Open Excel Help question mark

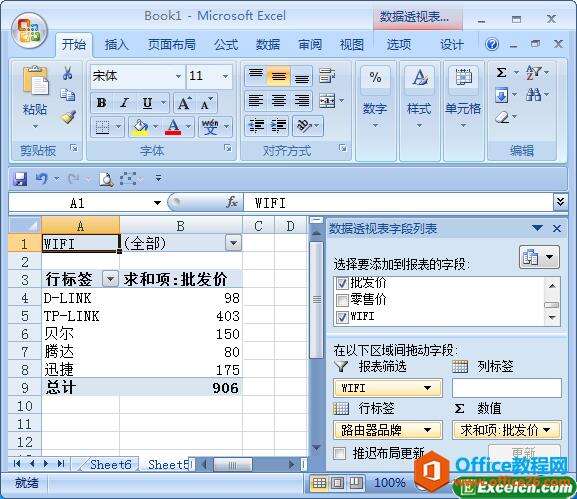click(x=492, y=45)
